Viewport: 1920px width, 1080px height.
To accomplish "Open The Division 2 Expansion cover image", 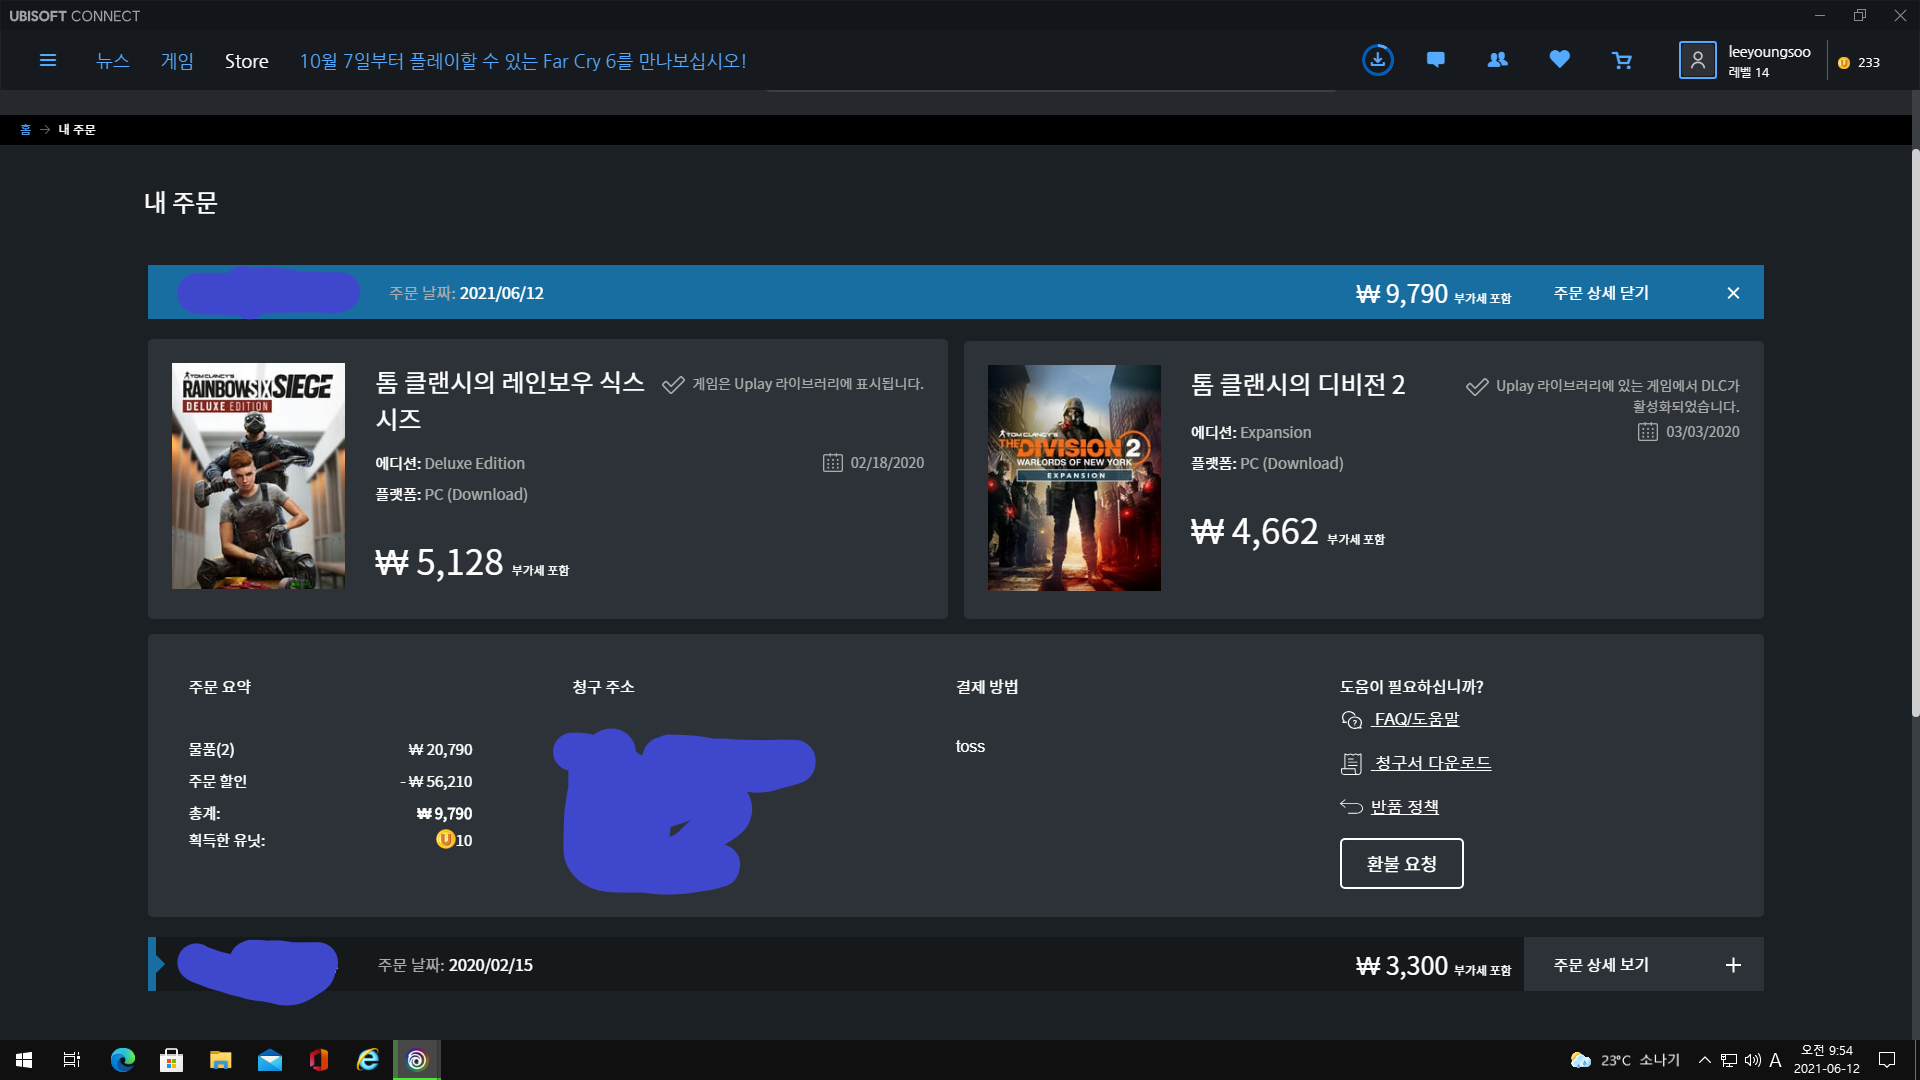I will [1074, 478].
